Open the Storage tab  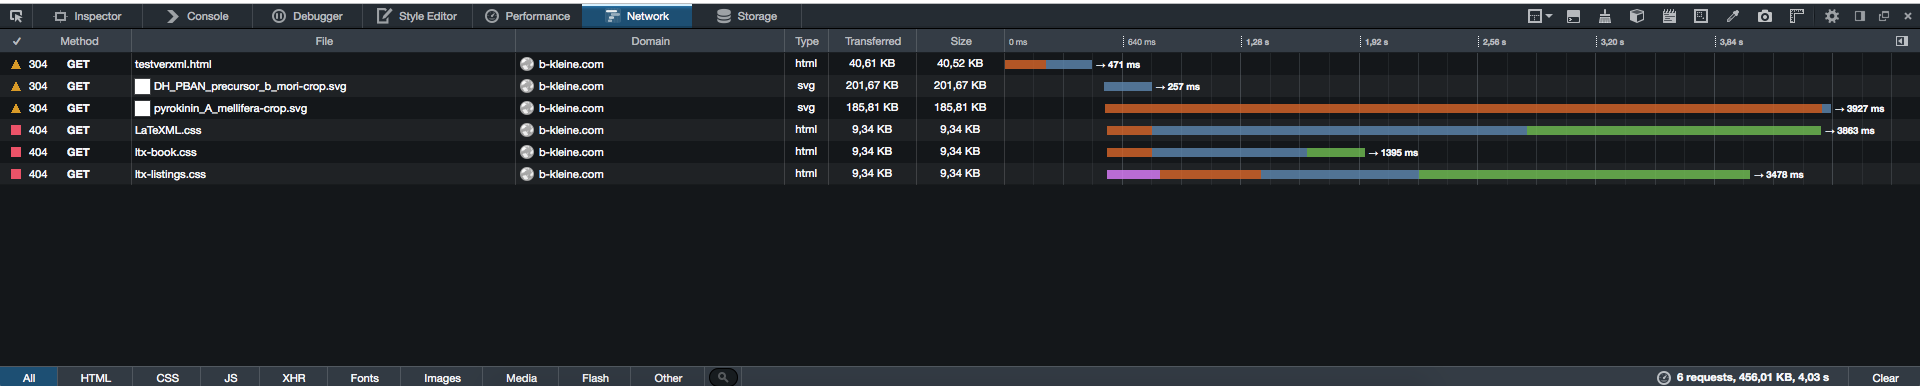(747, 16)
